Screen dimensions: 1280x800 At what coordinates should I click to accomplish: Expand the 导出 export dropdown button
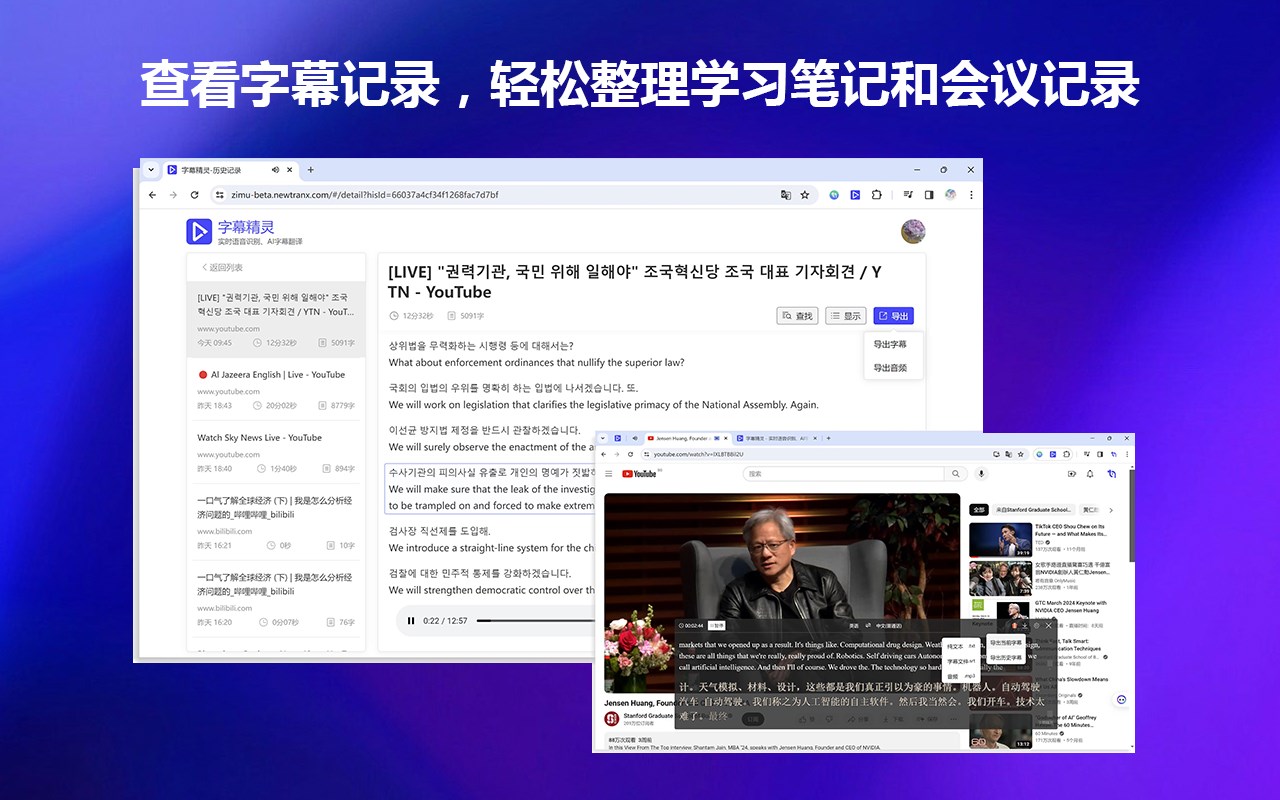coord(893,316)
